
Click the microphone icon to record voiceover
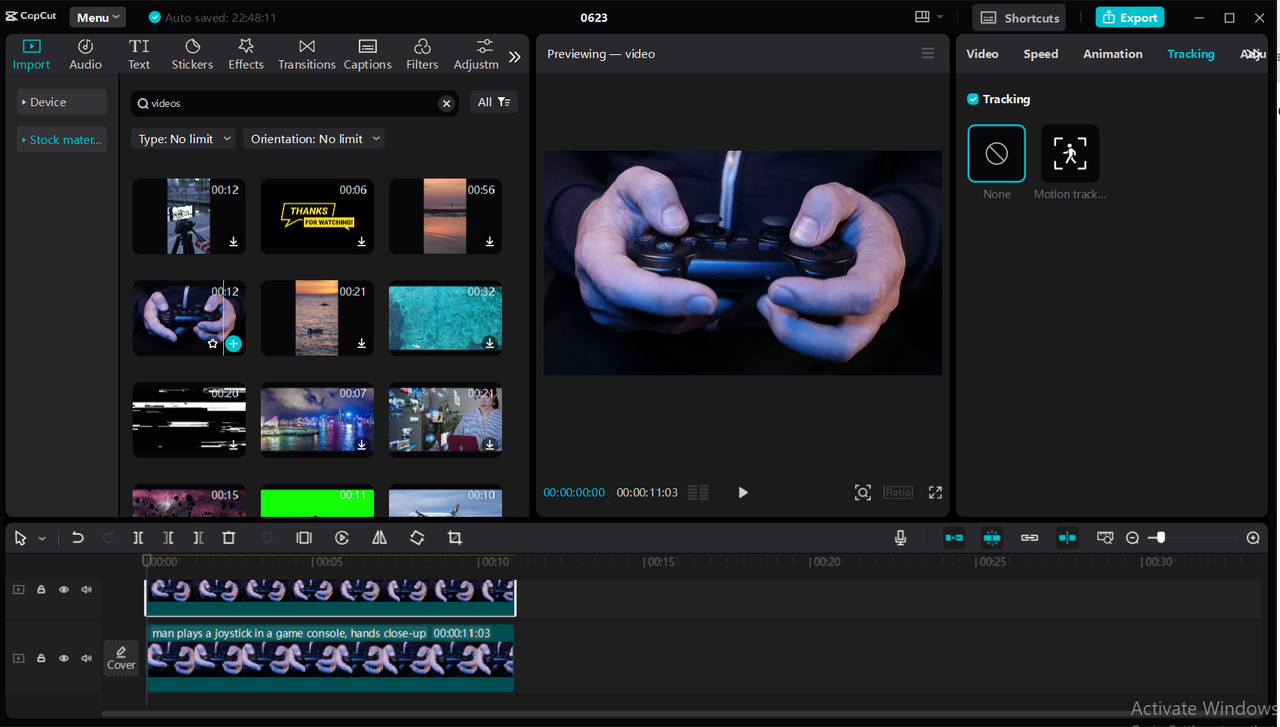tap(900, 537)
